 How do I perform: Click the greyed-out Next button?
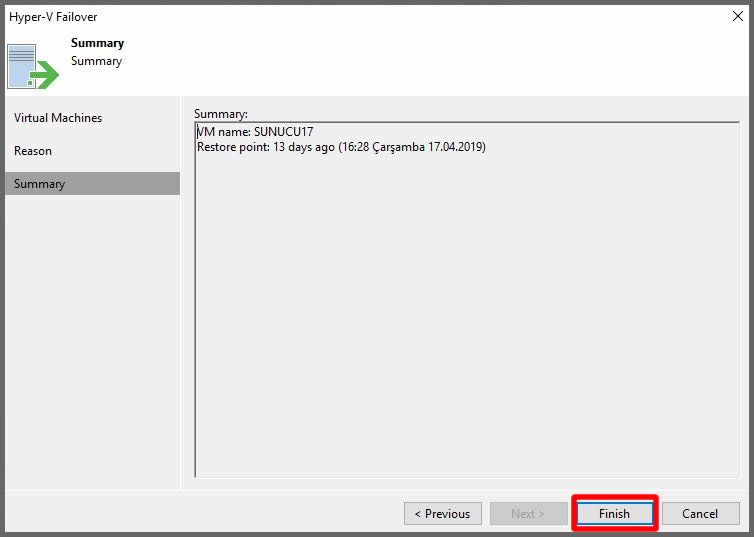(x=528, y=514)
